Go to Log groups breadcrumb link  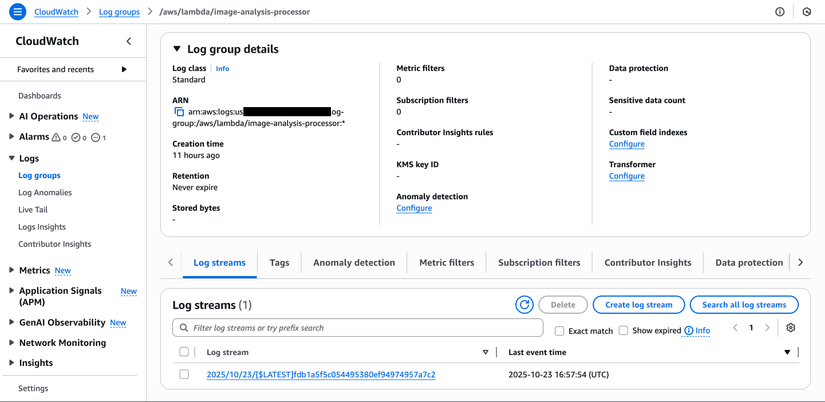pyautogui.click(x=119, y=12)
